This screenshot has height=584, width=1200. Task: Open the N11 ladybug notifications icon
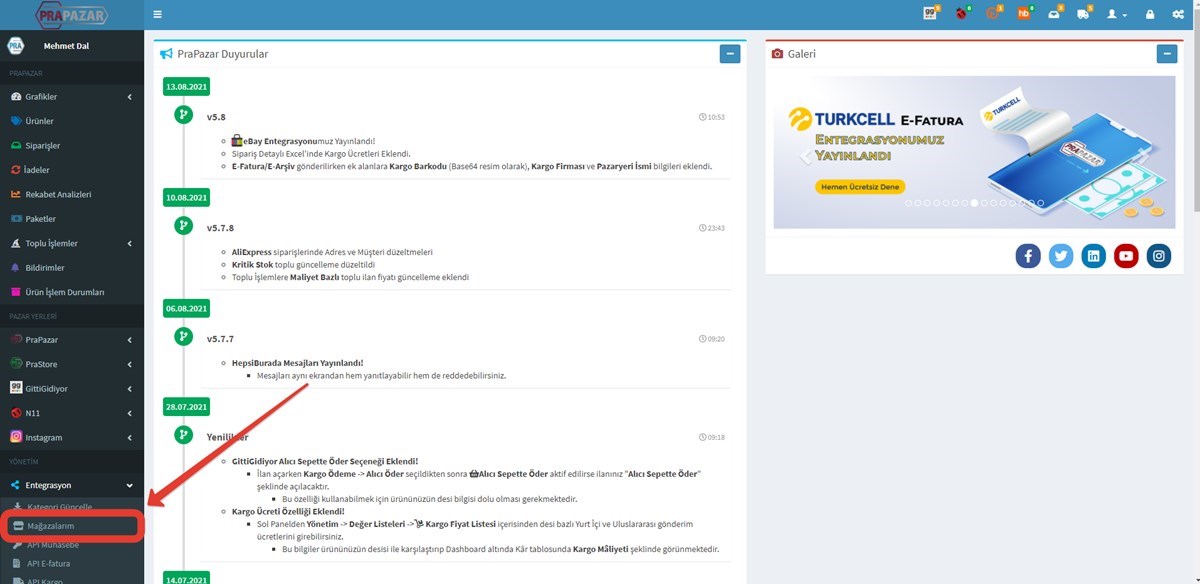click(x=961, y=14)
